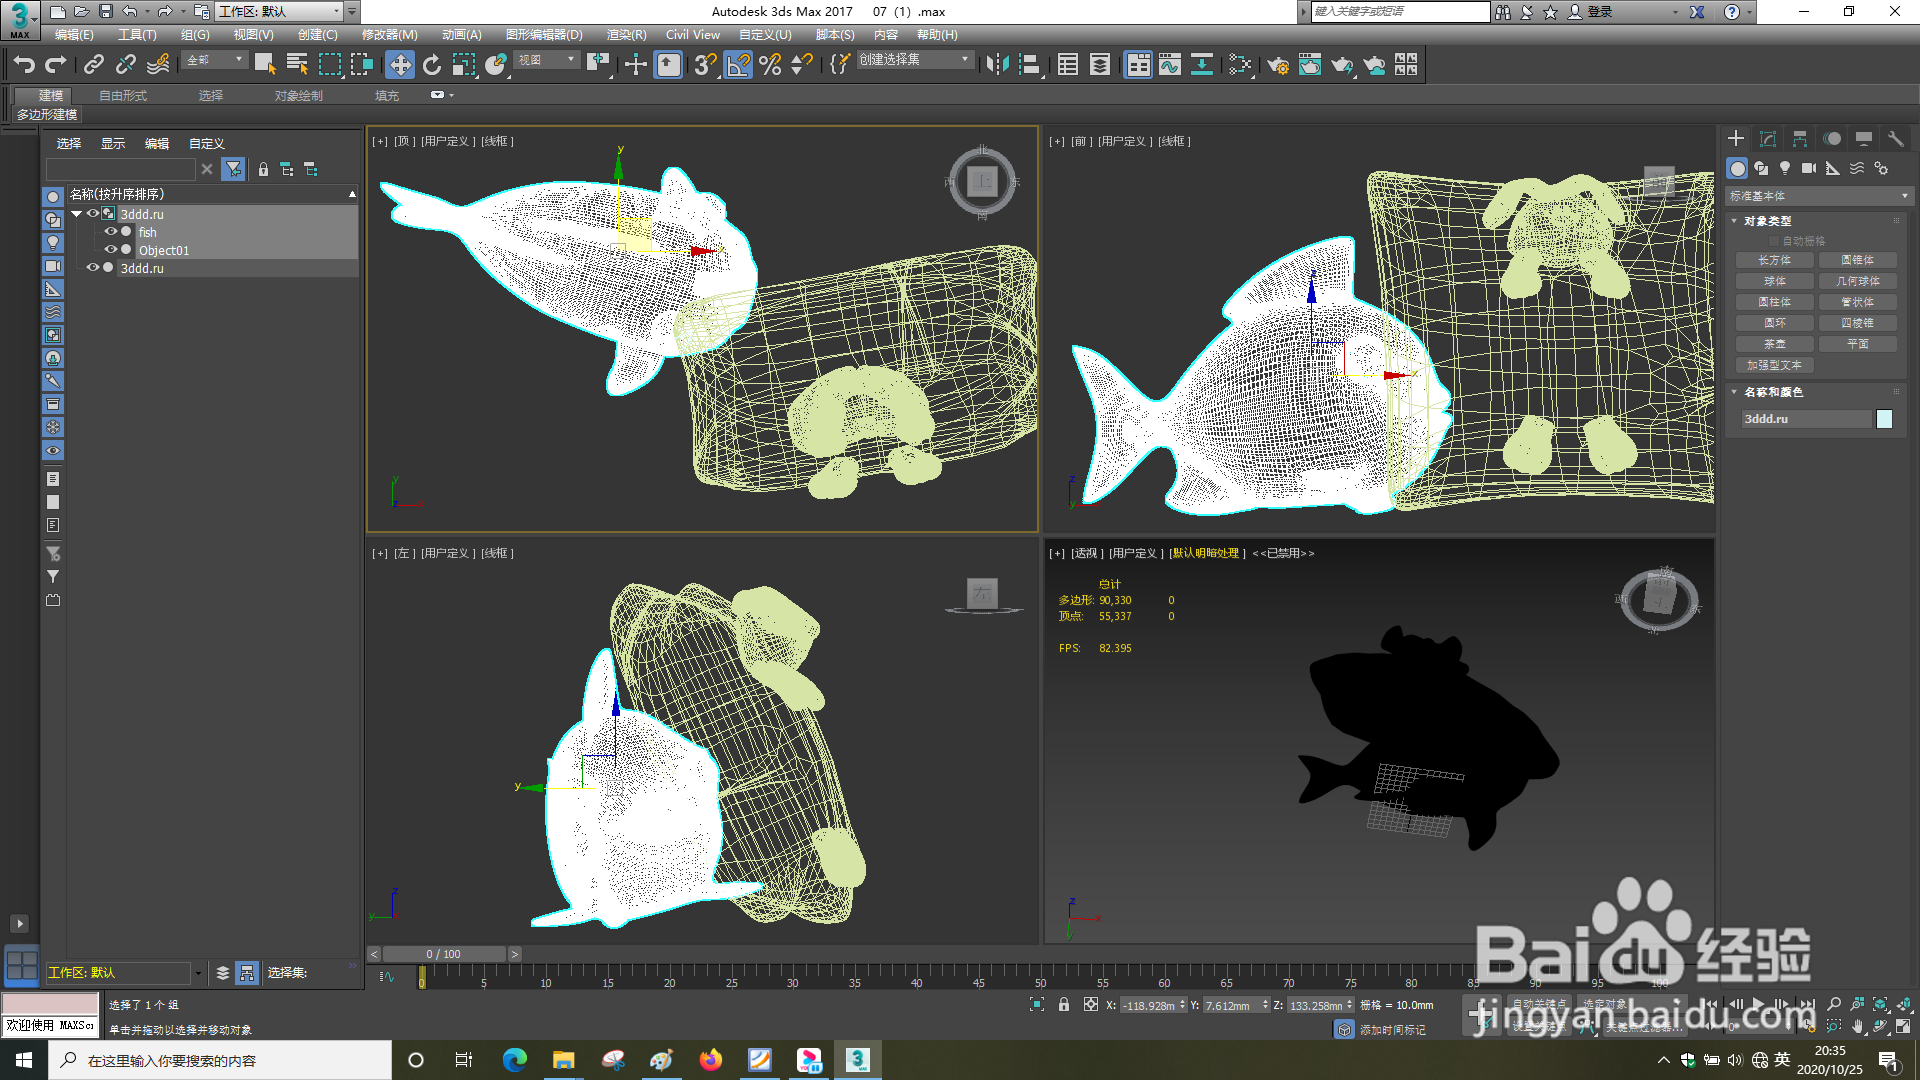Image resolution: width=1920 pixels, height=1080 pixels.
Task: Open the Render Setup teapot icon
Action: click(x=1277, y=65)
